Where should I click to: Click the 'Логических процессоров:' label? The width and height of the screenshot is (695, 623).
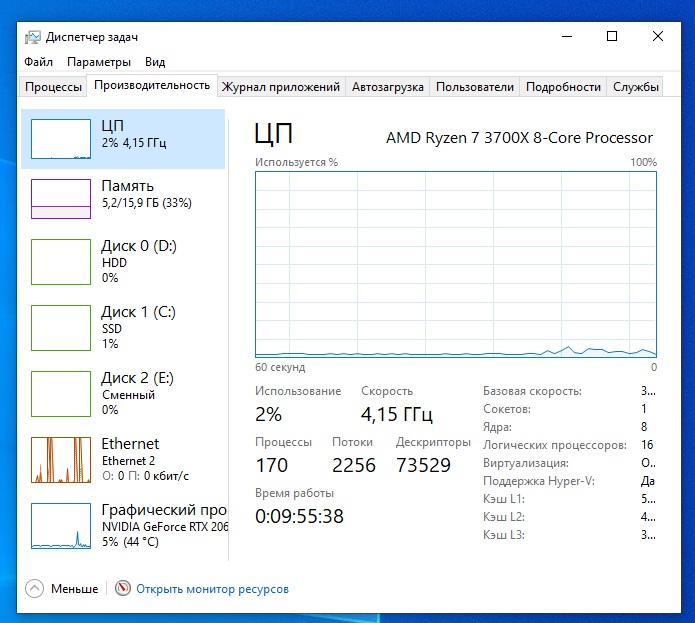coord(555,445)
